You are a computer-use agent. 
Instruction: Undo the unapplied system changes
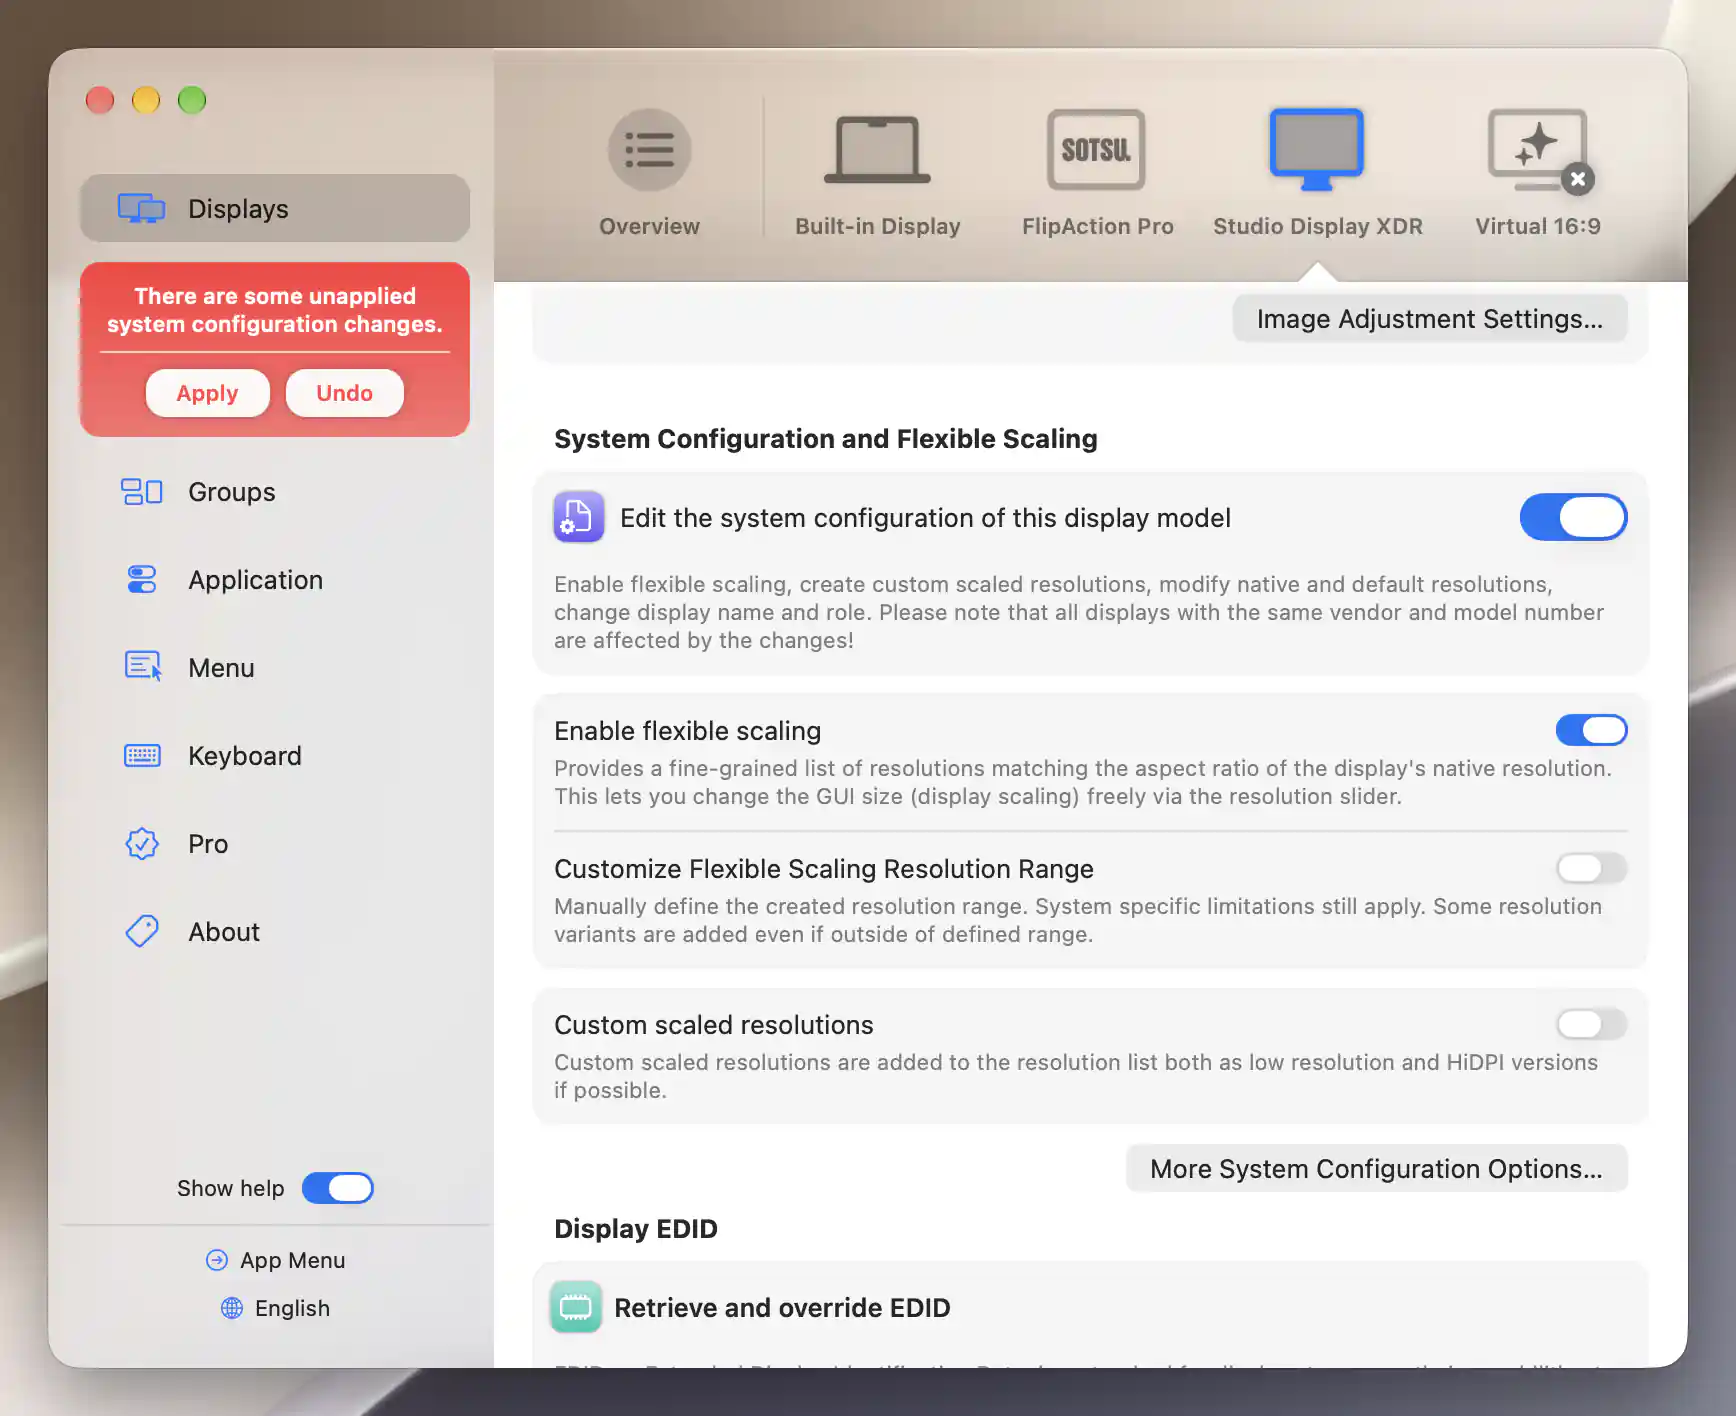[x=344, y=393]
